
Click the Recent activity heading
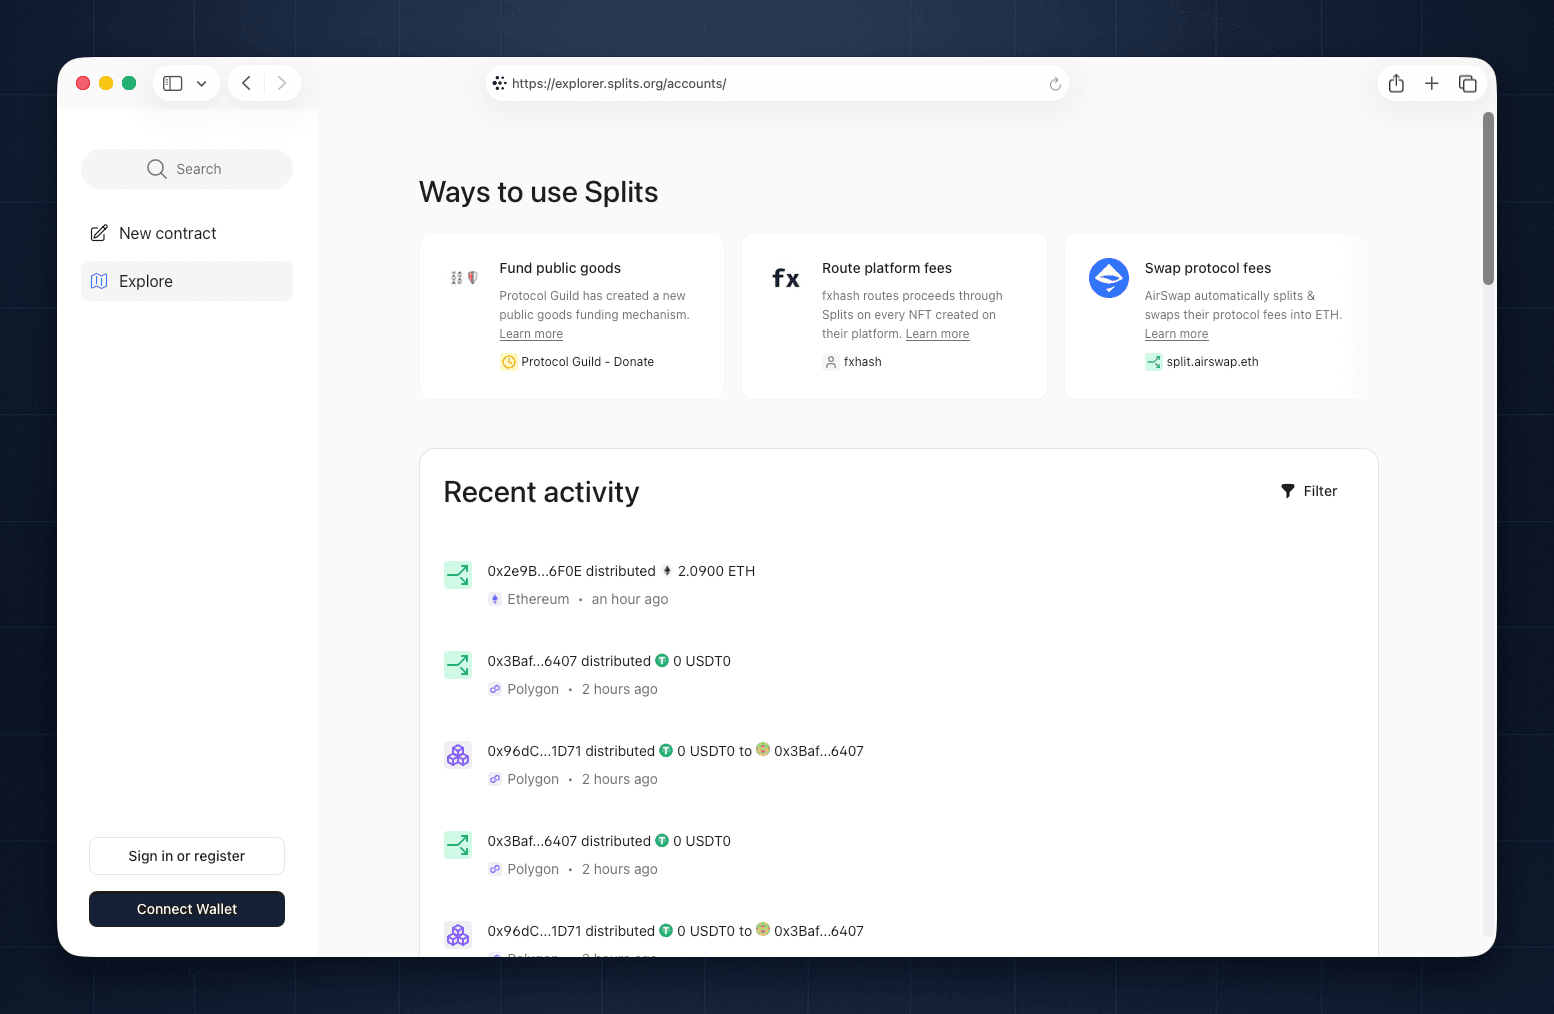point(541,492)
